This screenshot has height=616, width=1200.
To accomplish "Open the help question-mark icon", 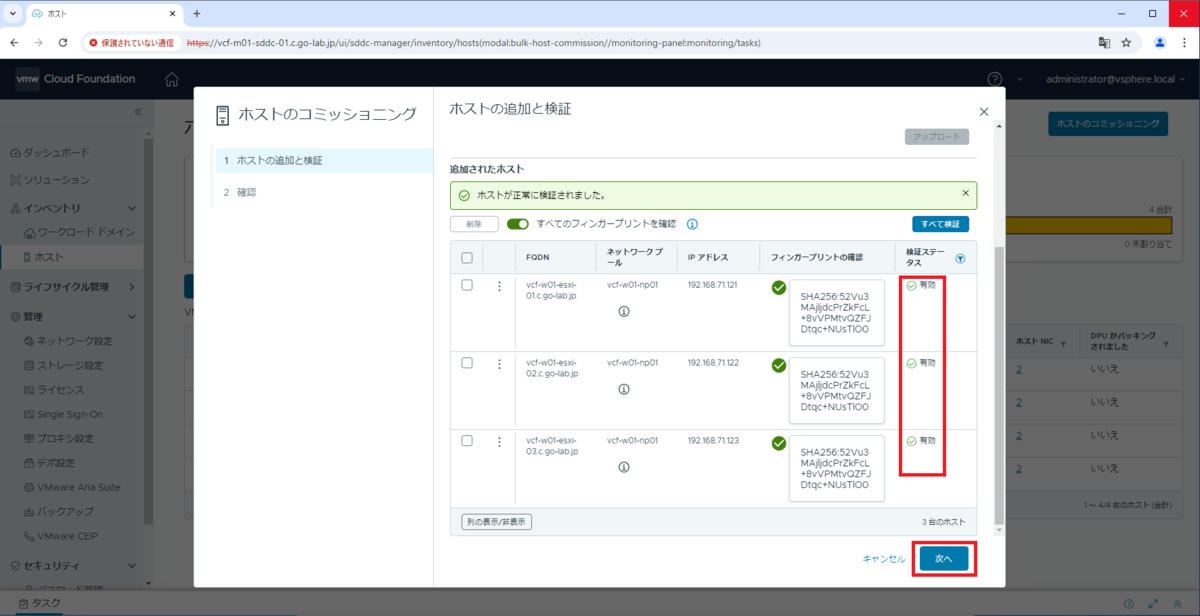I will 995,79.
